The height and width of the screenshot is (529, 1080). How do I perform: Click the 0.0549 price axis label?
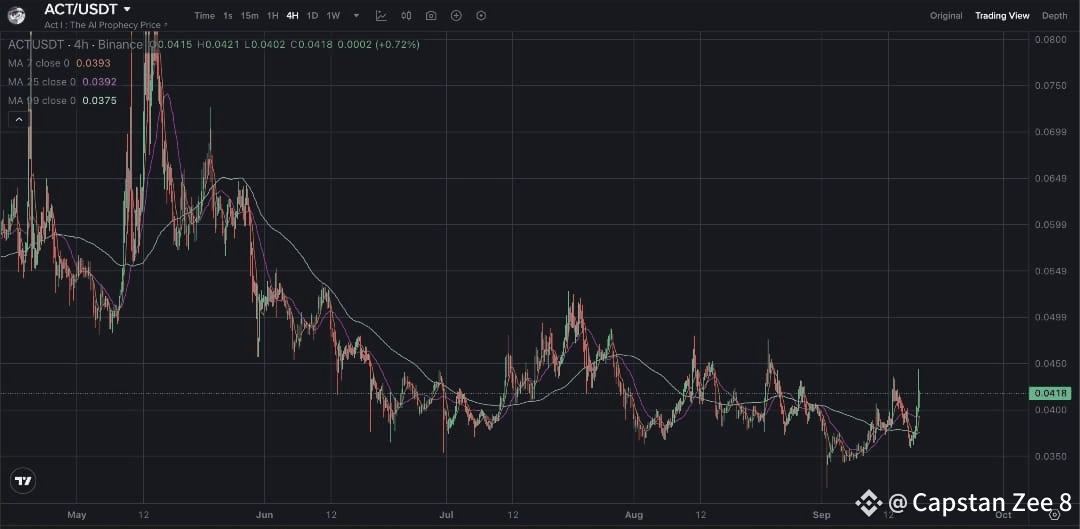coord(1050,271)
